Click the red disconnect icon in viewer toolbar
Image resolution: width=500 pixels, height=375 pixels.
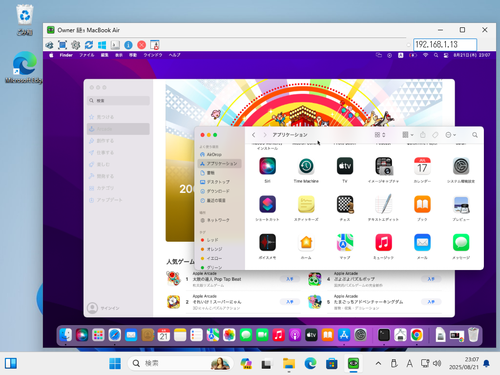pyautogui.click(x=142, y=45)
